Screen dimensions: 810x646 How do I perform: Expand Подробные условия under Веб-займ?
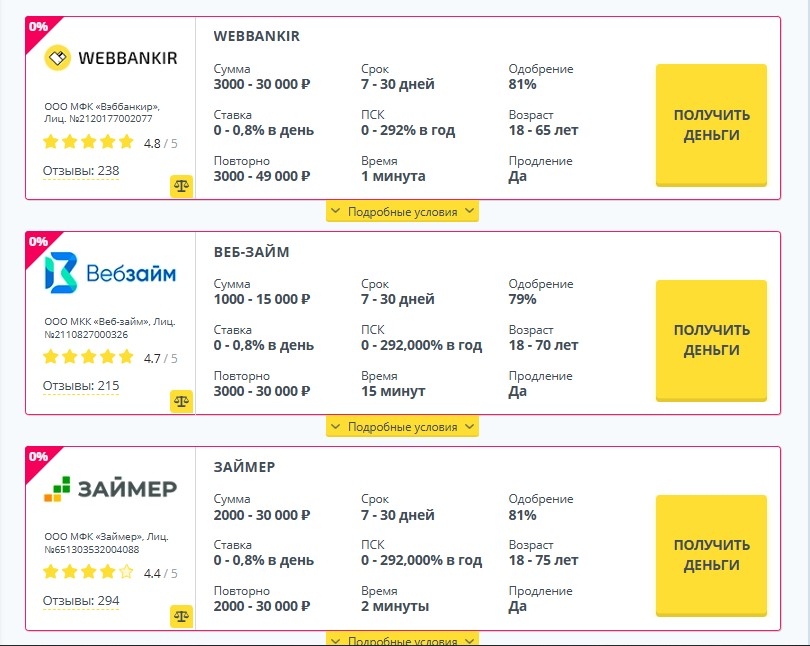tap(402, 427)
